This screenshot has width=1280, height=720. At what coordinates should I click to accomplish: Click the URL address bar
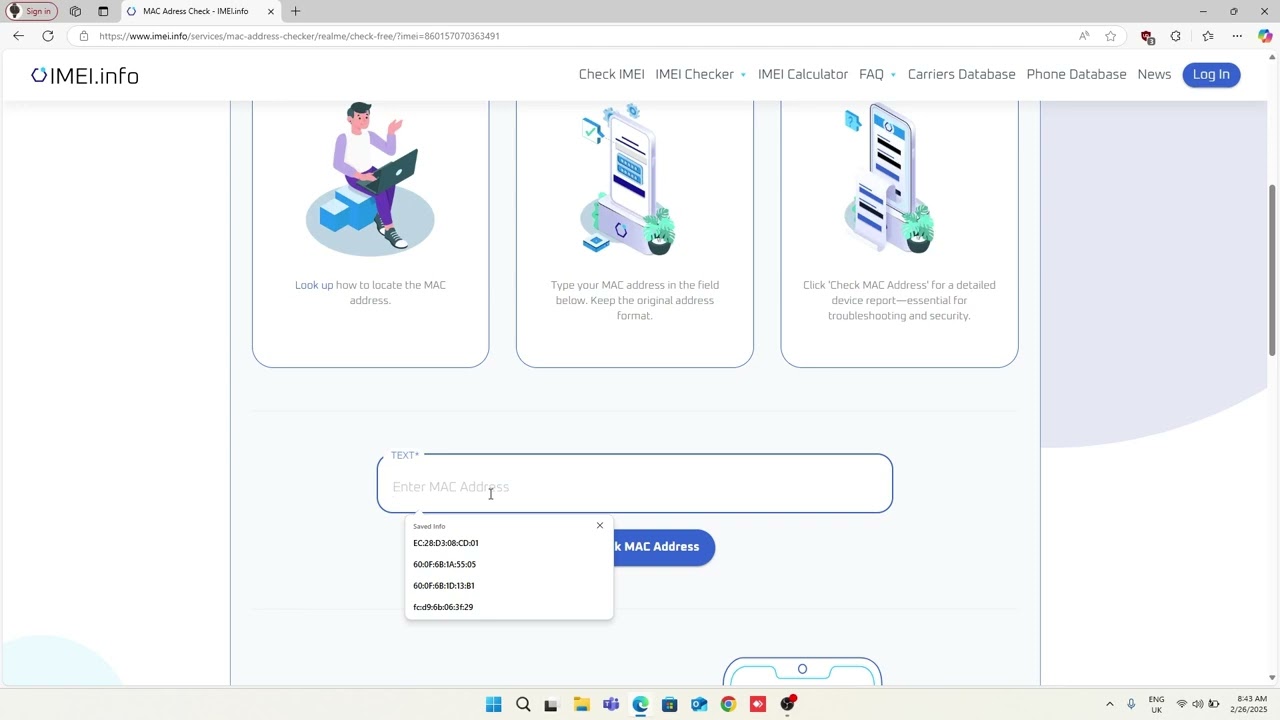pyautogui.click(x=580, y=36)
